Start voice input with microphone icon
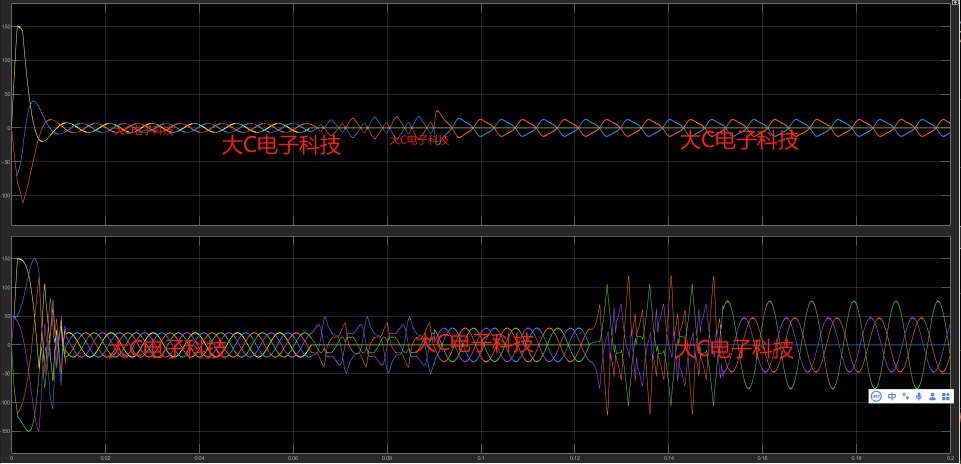Viewport: 961px width, 464px height. click(919, 396)
